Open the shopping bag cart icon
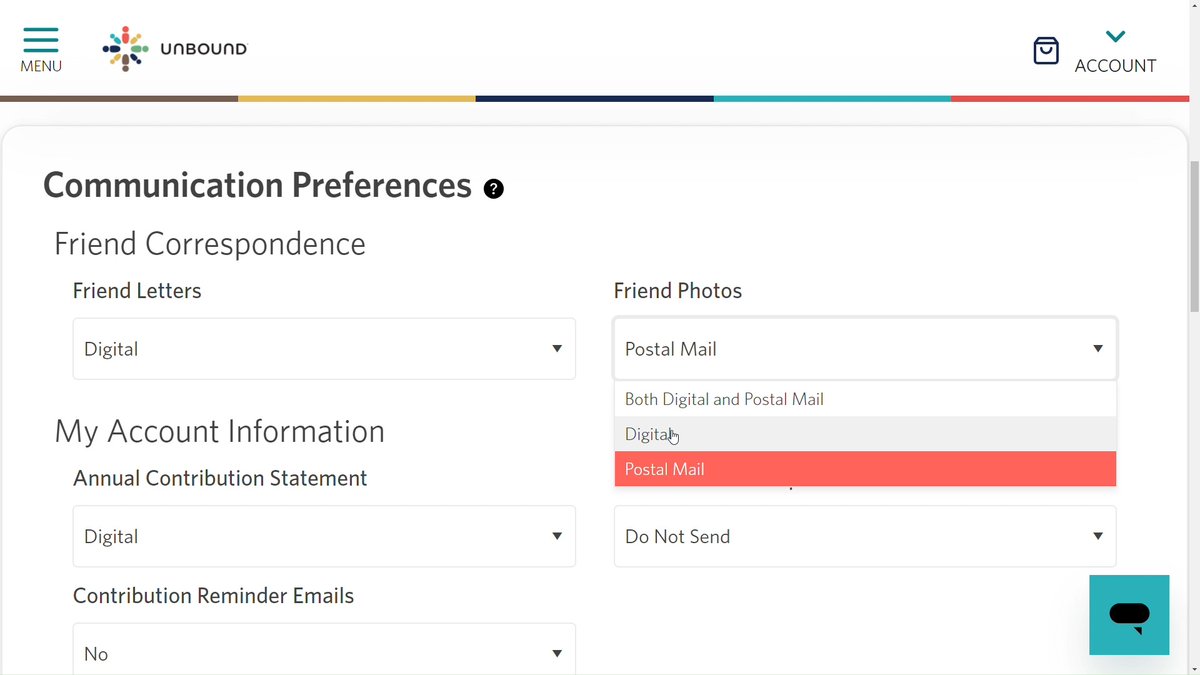Screen dimensions: 1200x675 coord(1046,50)
